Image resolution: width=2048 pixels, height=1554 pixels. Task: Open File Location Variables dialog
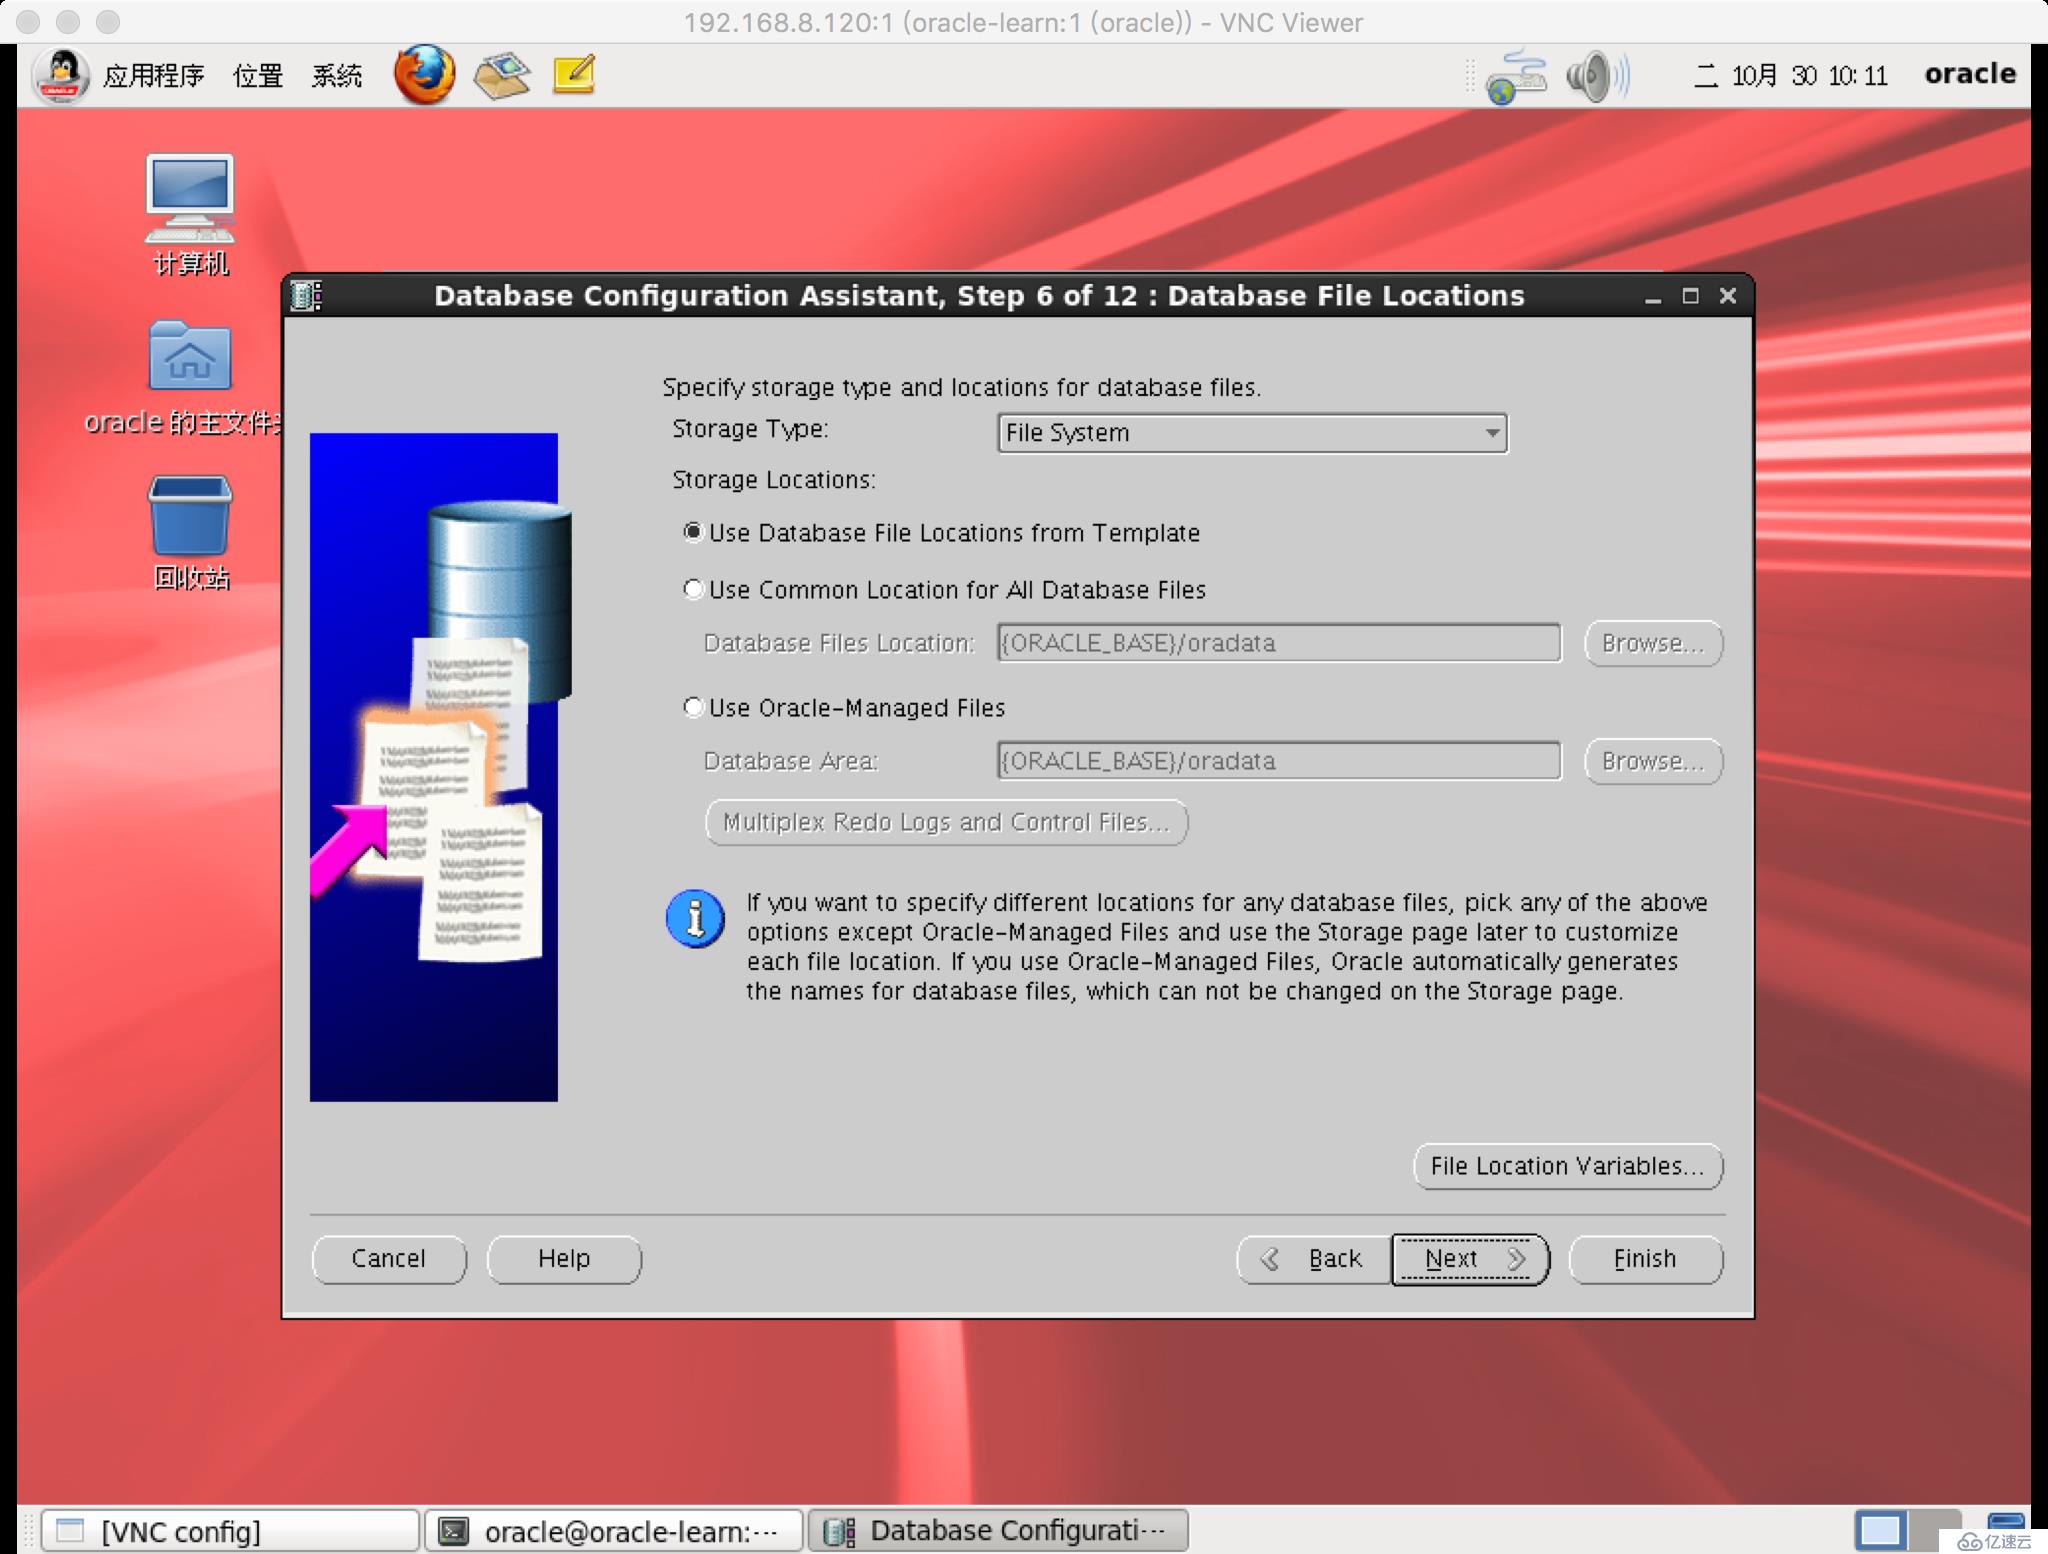click(x=1568, y=1167)
